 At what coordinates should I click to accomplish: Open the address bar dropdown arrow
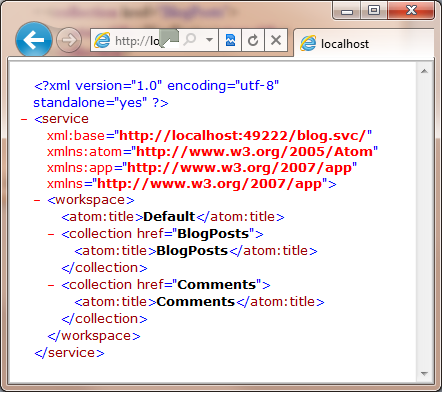pos(209,40)
